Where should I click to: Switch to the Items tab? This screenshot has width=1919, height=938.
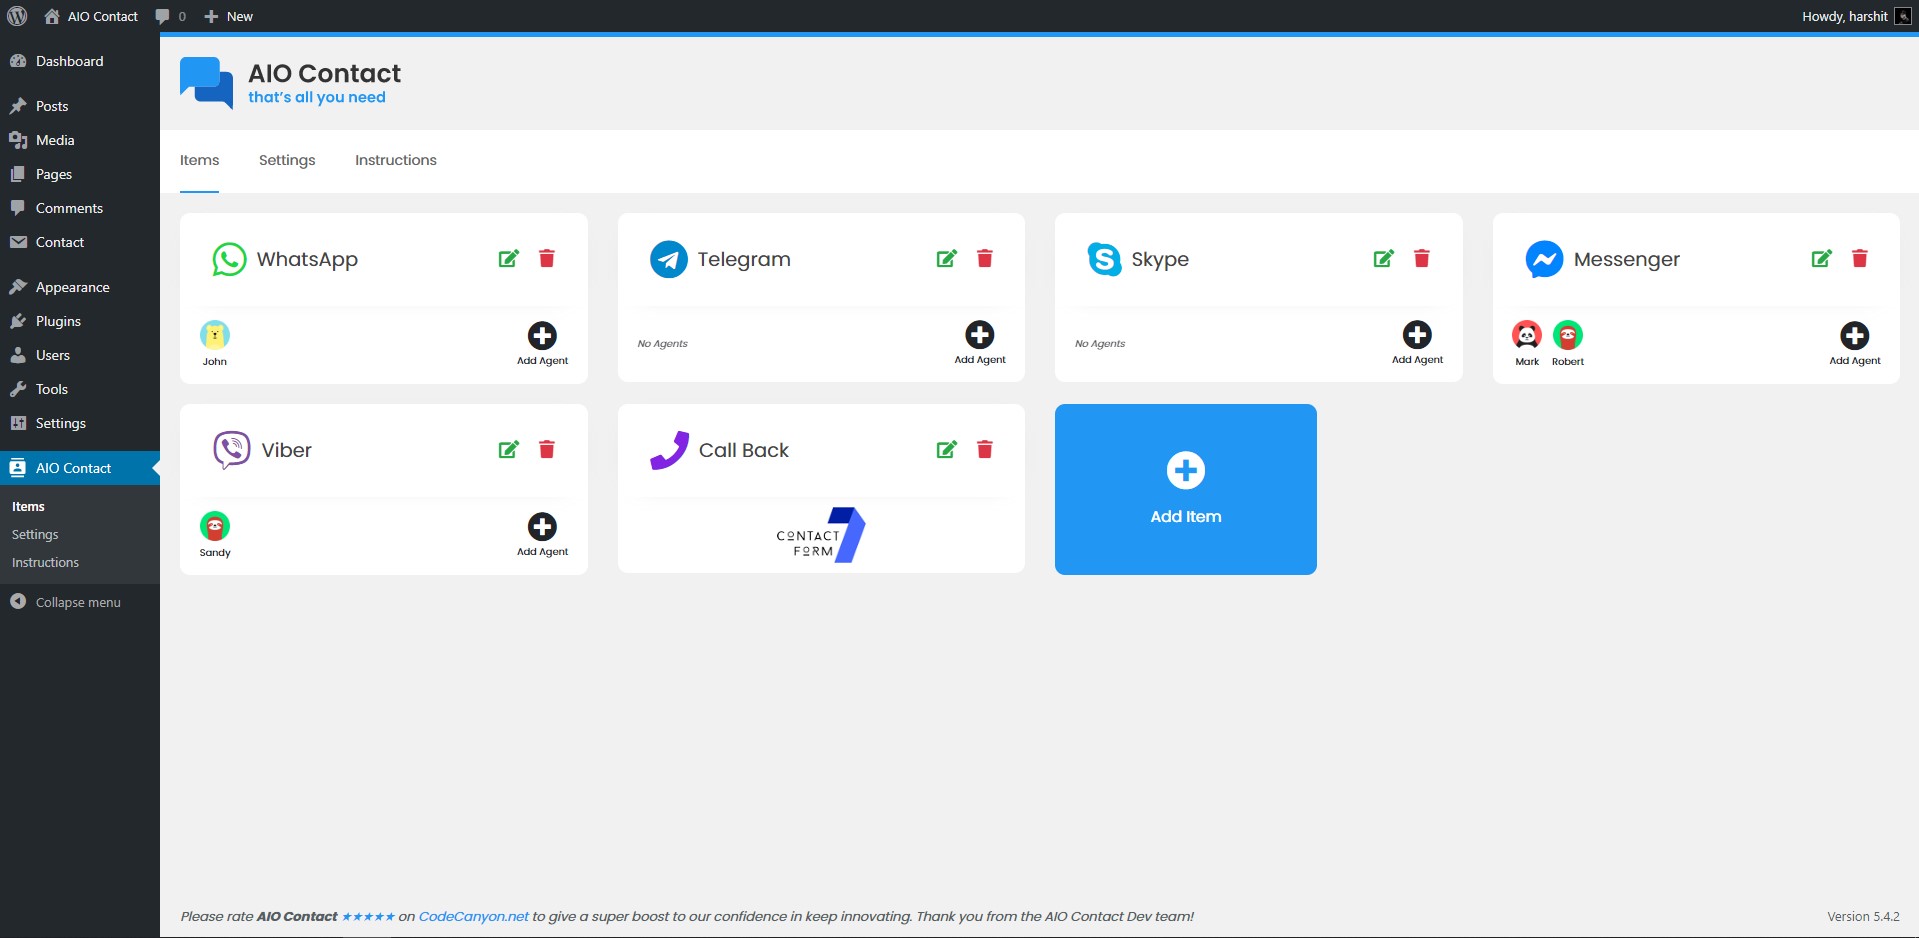[x=200, y=160]
